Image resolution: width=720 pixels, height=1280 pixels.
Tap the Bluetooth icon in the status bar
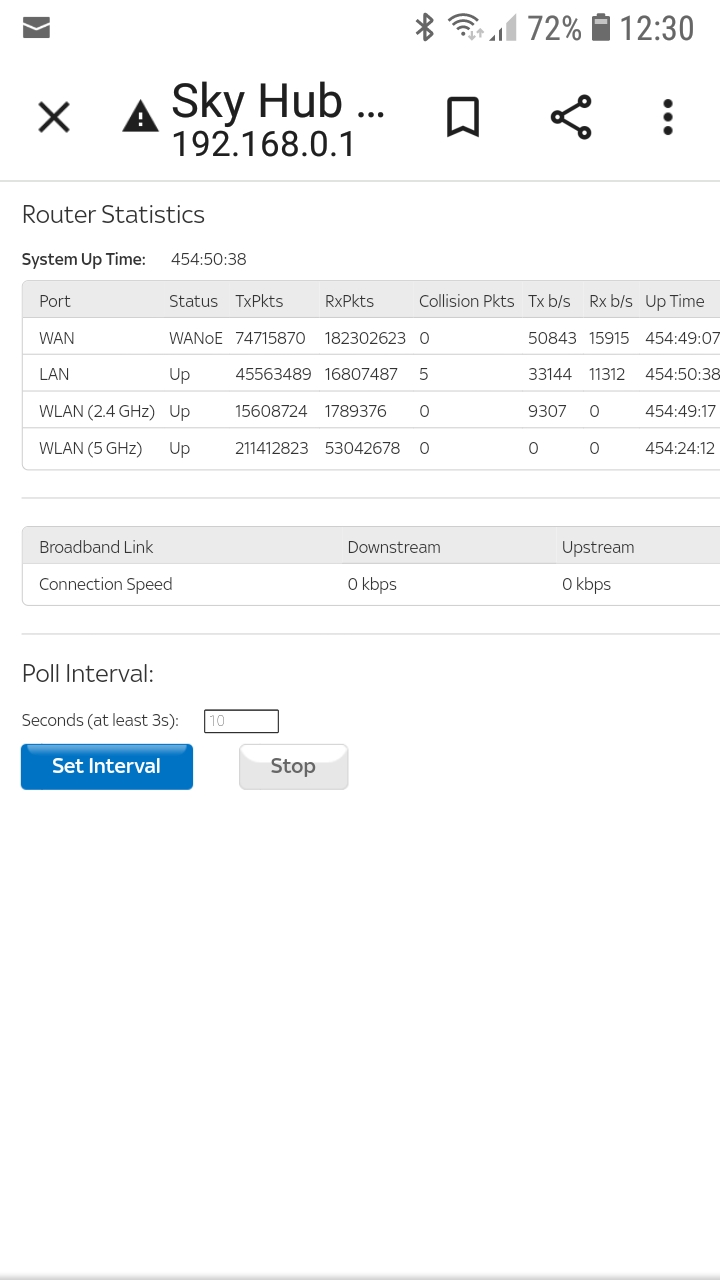(424, 28)
